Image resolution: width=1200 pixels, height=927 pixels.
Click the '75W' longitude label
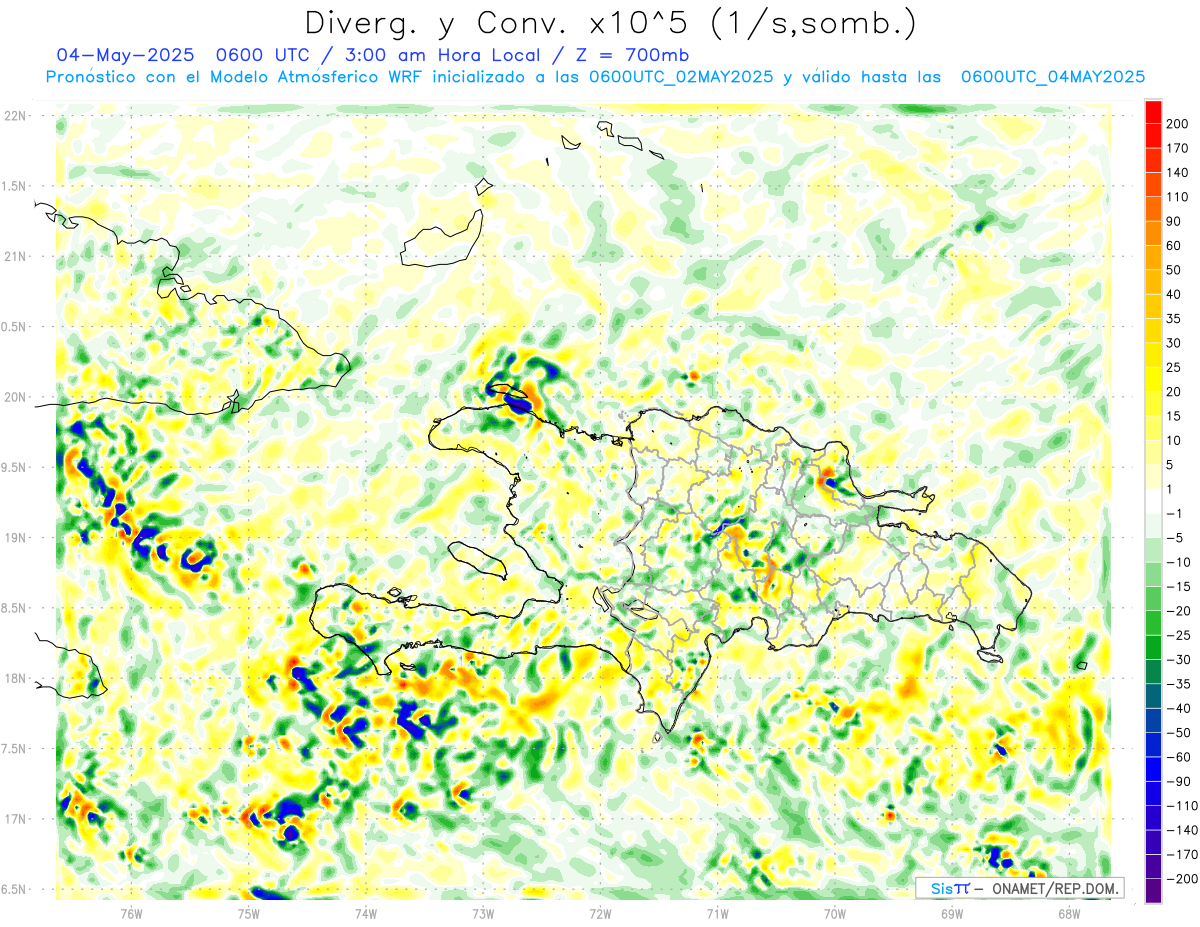(x=248, y=913)
